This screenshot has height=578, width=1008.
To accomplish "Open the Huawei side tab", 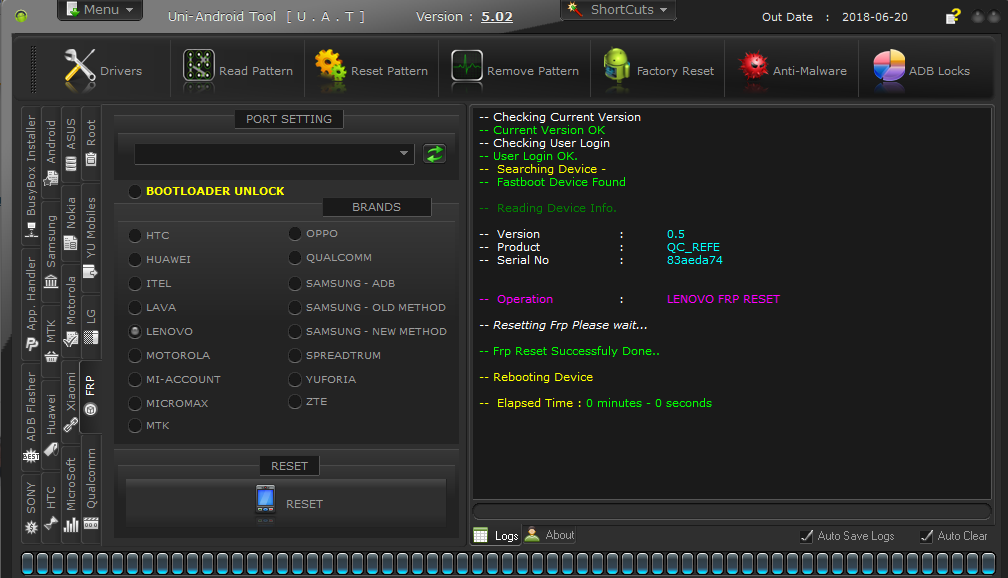I will tap(51, 424).
